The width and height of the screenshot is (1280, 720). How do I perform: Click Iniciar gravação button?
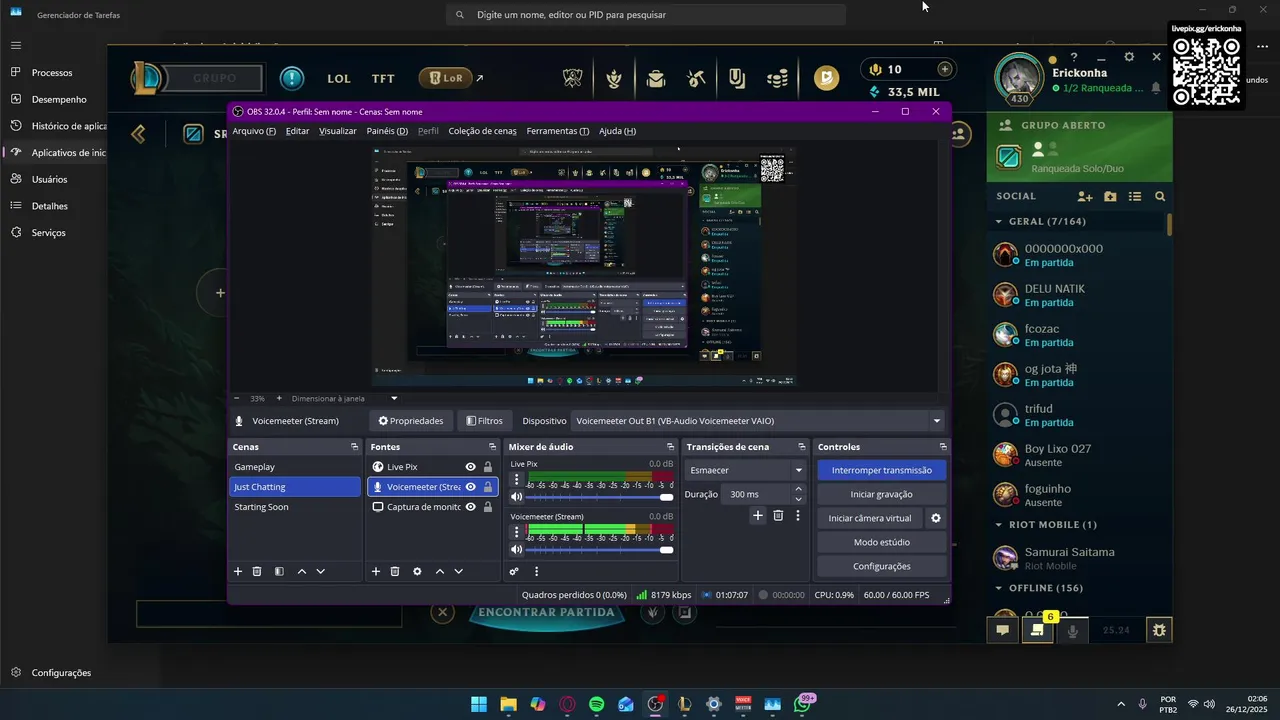click(x=881, y=494)
